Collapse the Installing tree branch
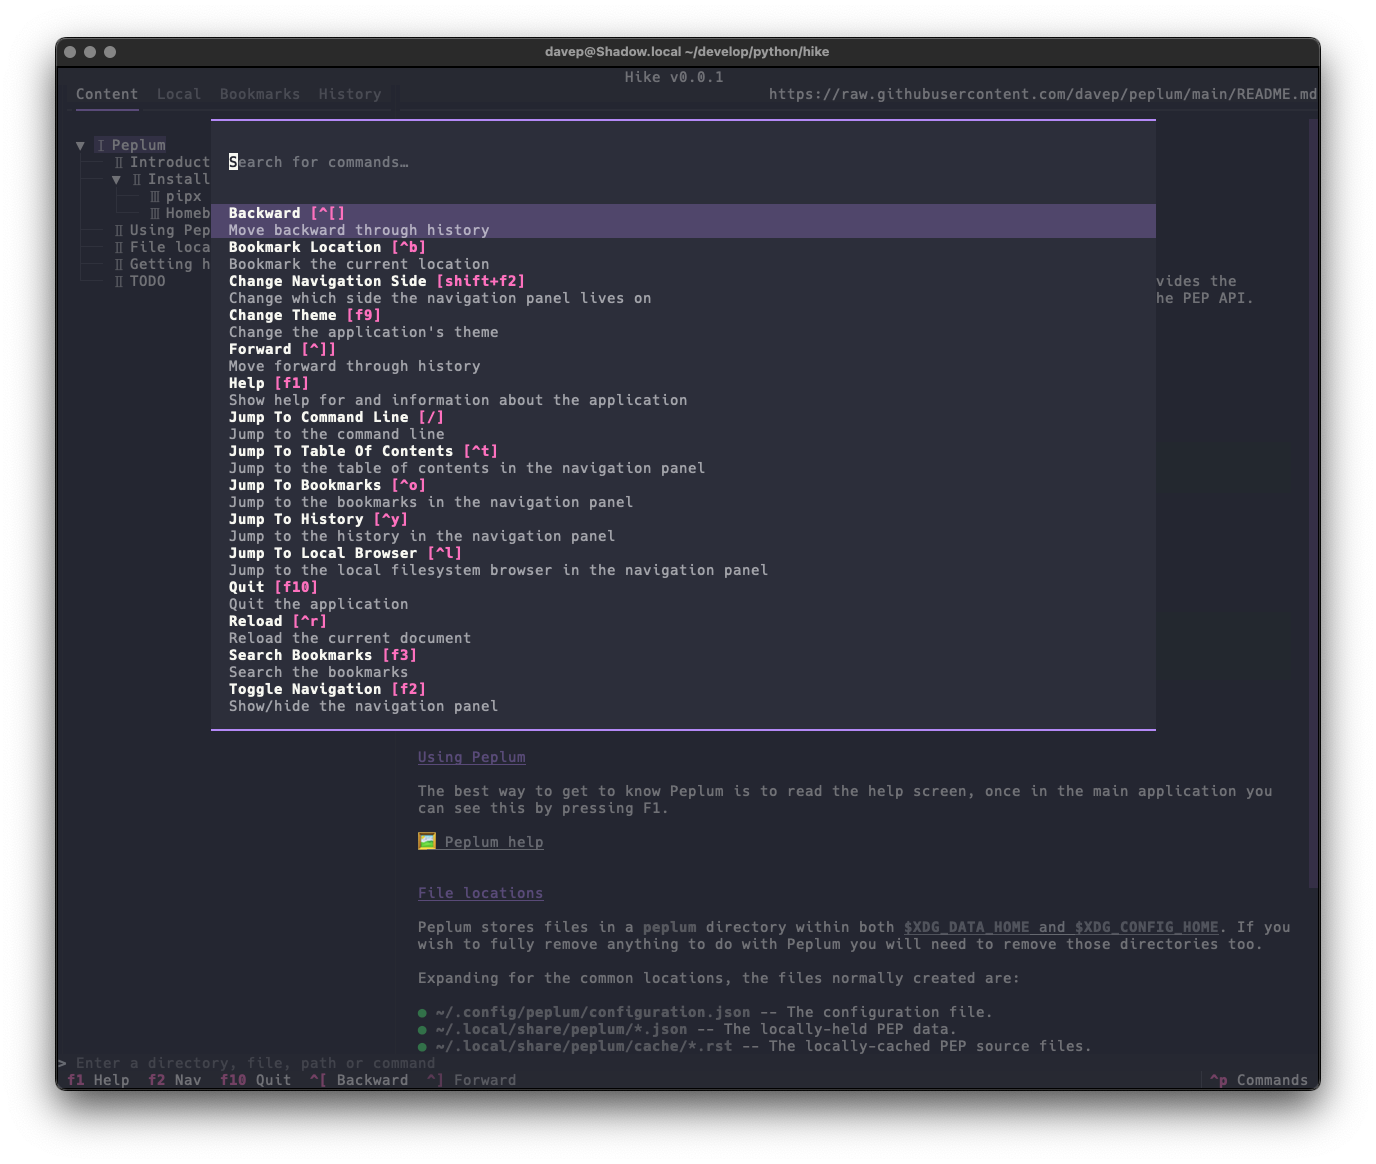The height and width of the screenshot is (1164, 1376). [x=117, y=179]
